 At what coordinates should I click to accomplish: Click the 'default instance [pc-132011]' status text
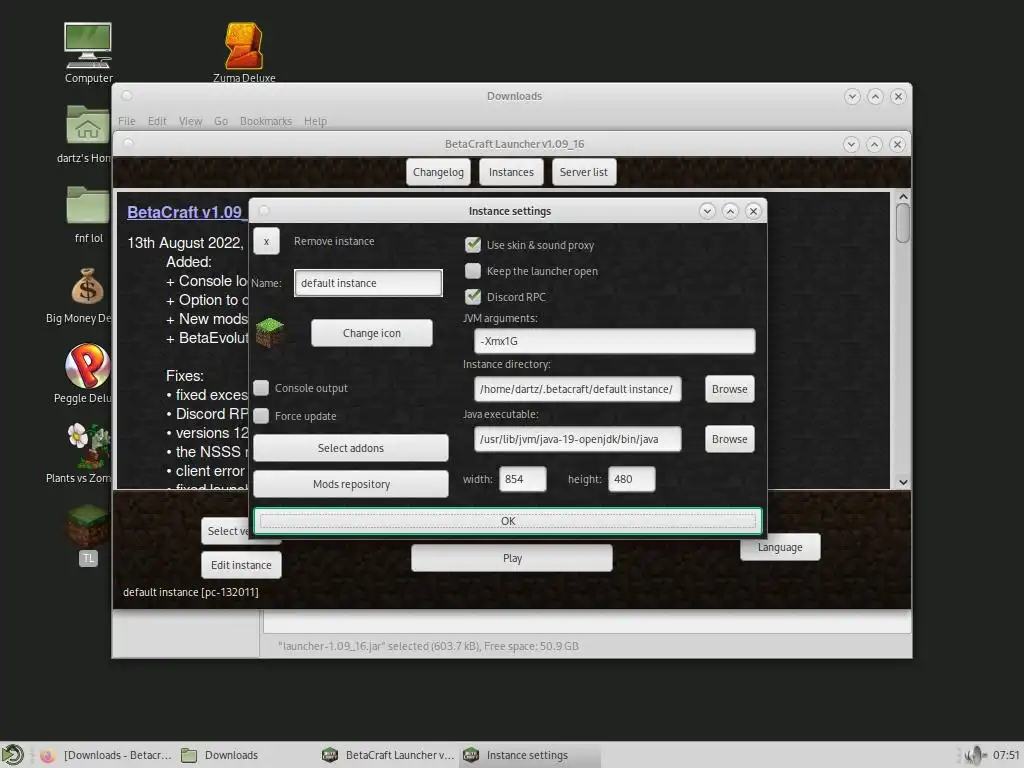pyautogui.click(x=191, y=592)
